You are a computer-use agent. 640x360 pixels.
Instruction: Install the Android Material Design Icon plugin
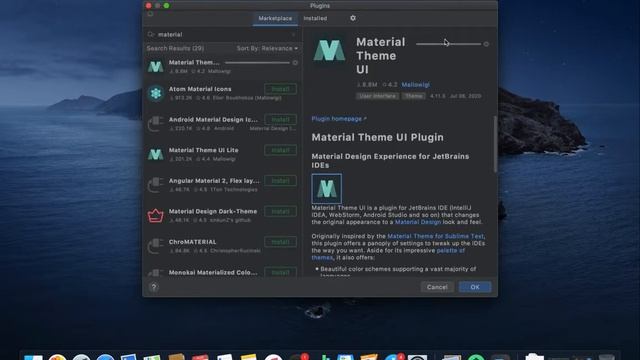[x=280, y=120]
